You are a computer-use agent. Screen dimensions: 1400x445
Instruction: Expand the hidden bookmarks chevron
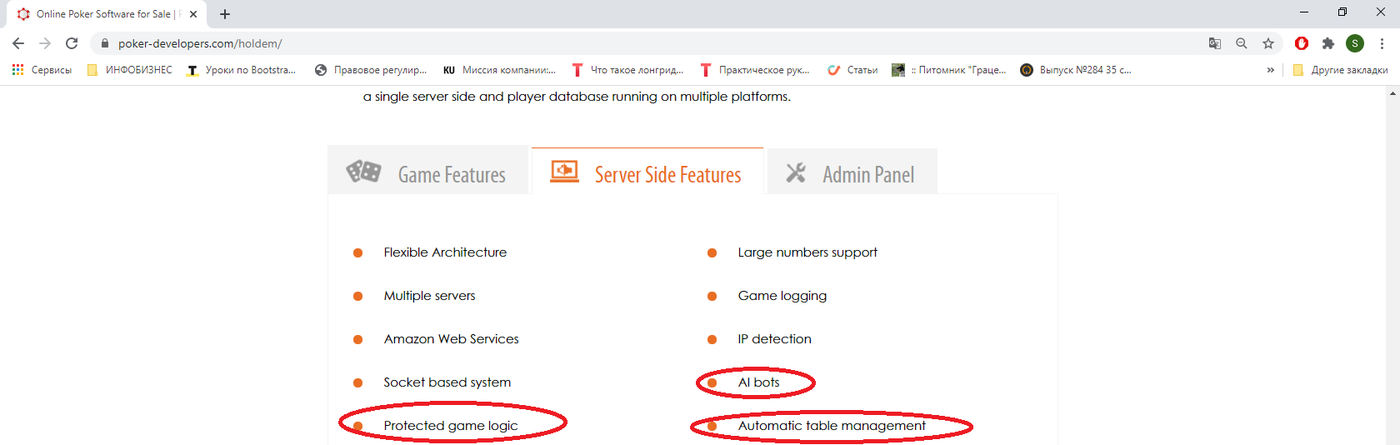point(1271,70)
